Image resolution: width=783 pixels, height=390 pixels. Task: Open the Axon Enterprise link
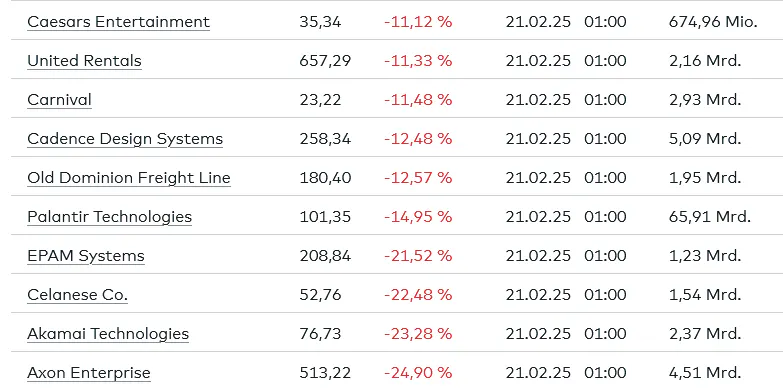(89, 373)
